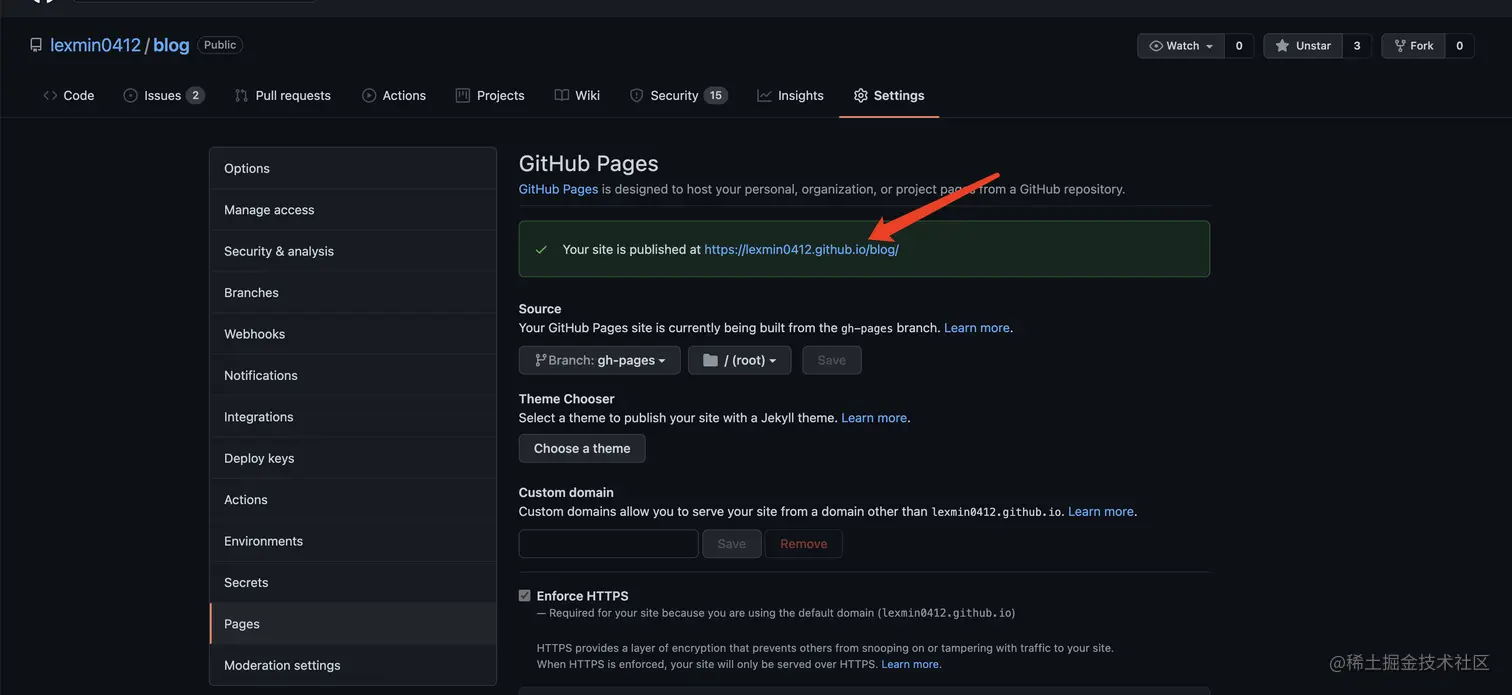Click Learn more link under Custom domain
Screen dimensions: 1512x695
pyautogui.click(x=1101, y=511)
